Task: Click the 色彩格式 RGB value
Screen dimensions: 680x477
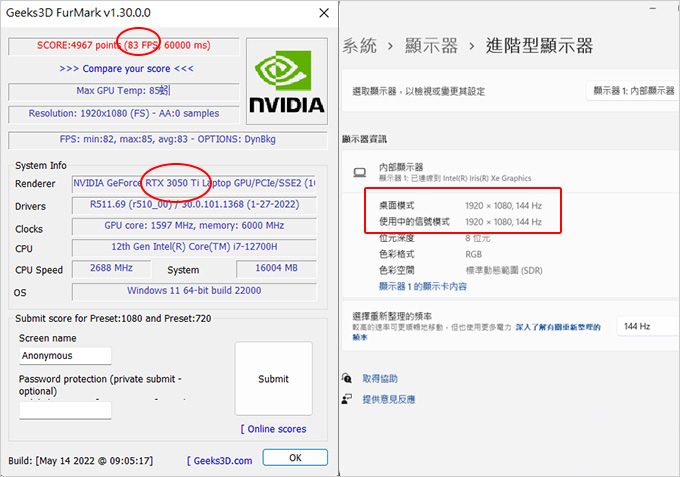Action: pos(474,254)
